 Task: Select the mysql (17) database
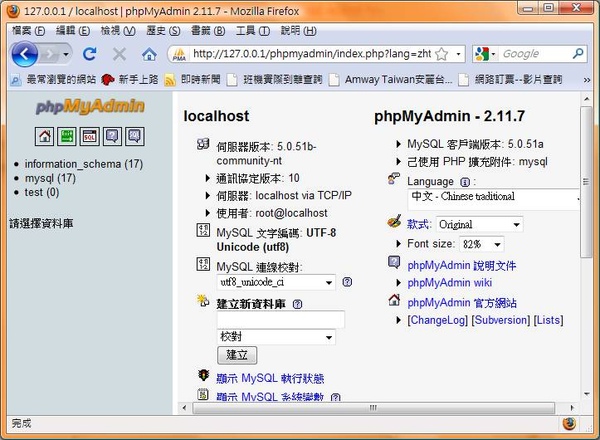[x=50, y=178]
